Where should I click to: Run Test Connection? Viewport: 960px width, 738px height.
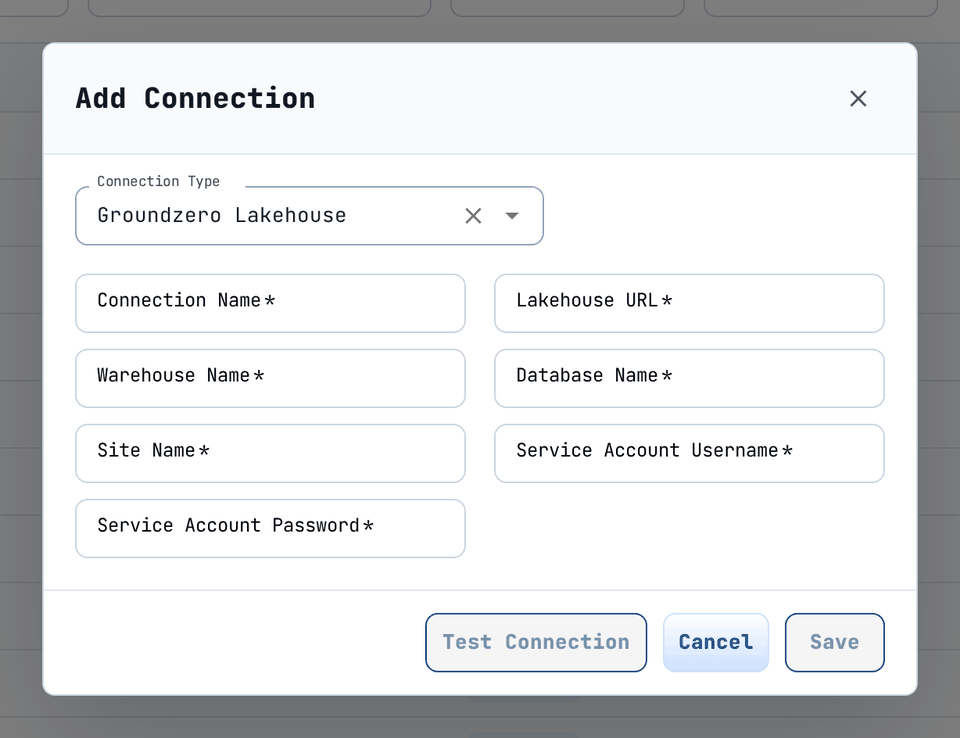(536, 642)
